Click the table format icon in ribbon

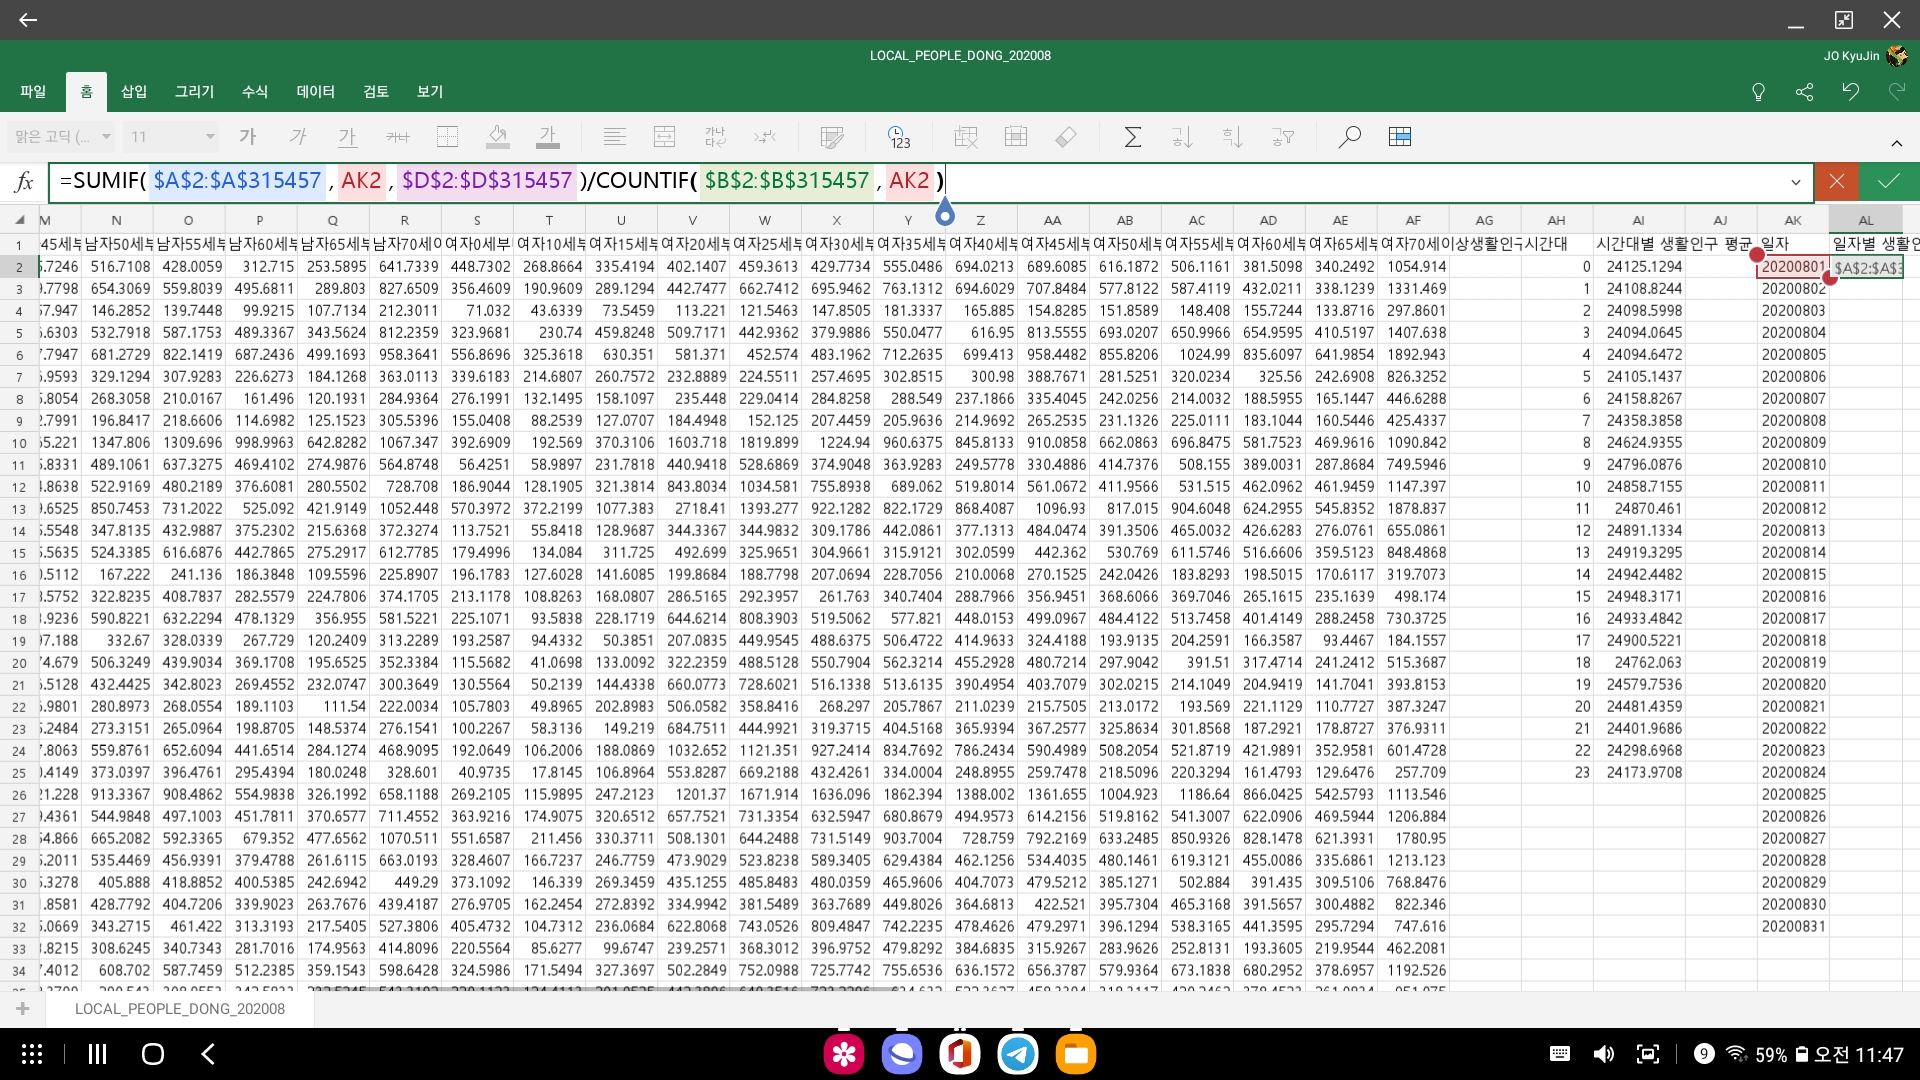(1400, 137)
